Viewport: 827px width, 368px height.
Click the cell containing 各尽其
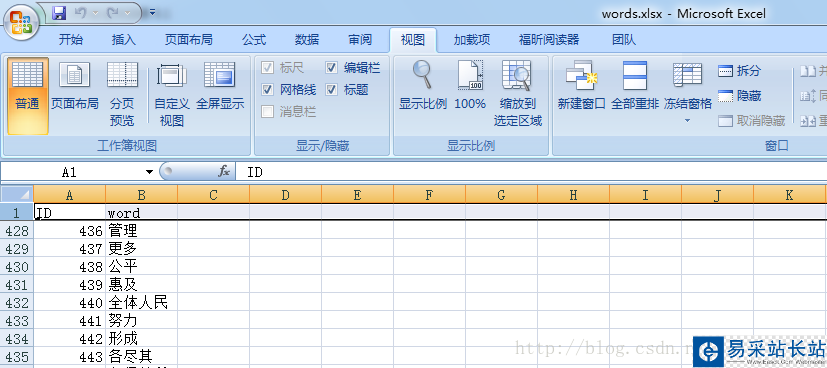(x=141, y=356)
